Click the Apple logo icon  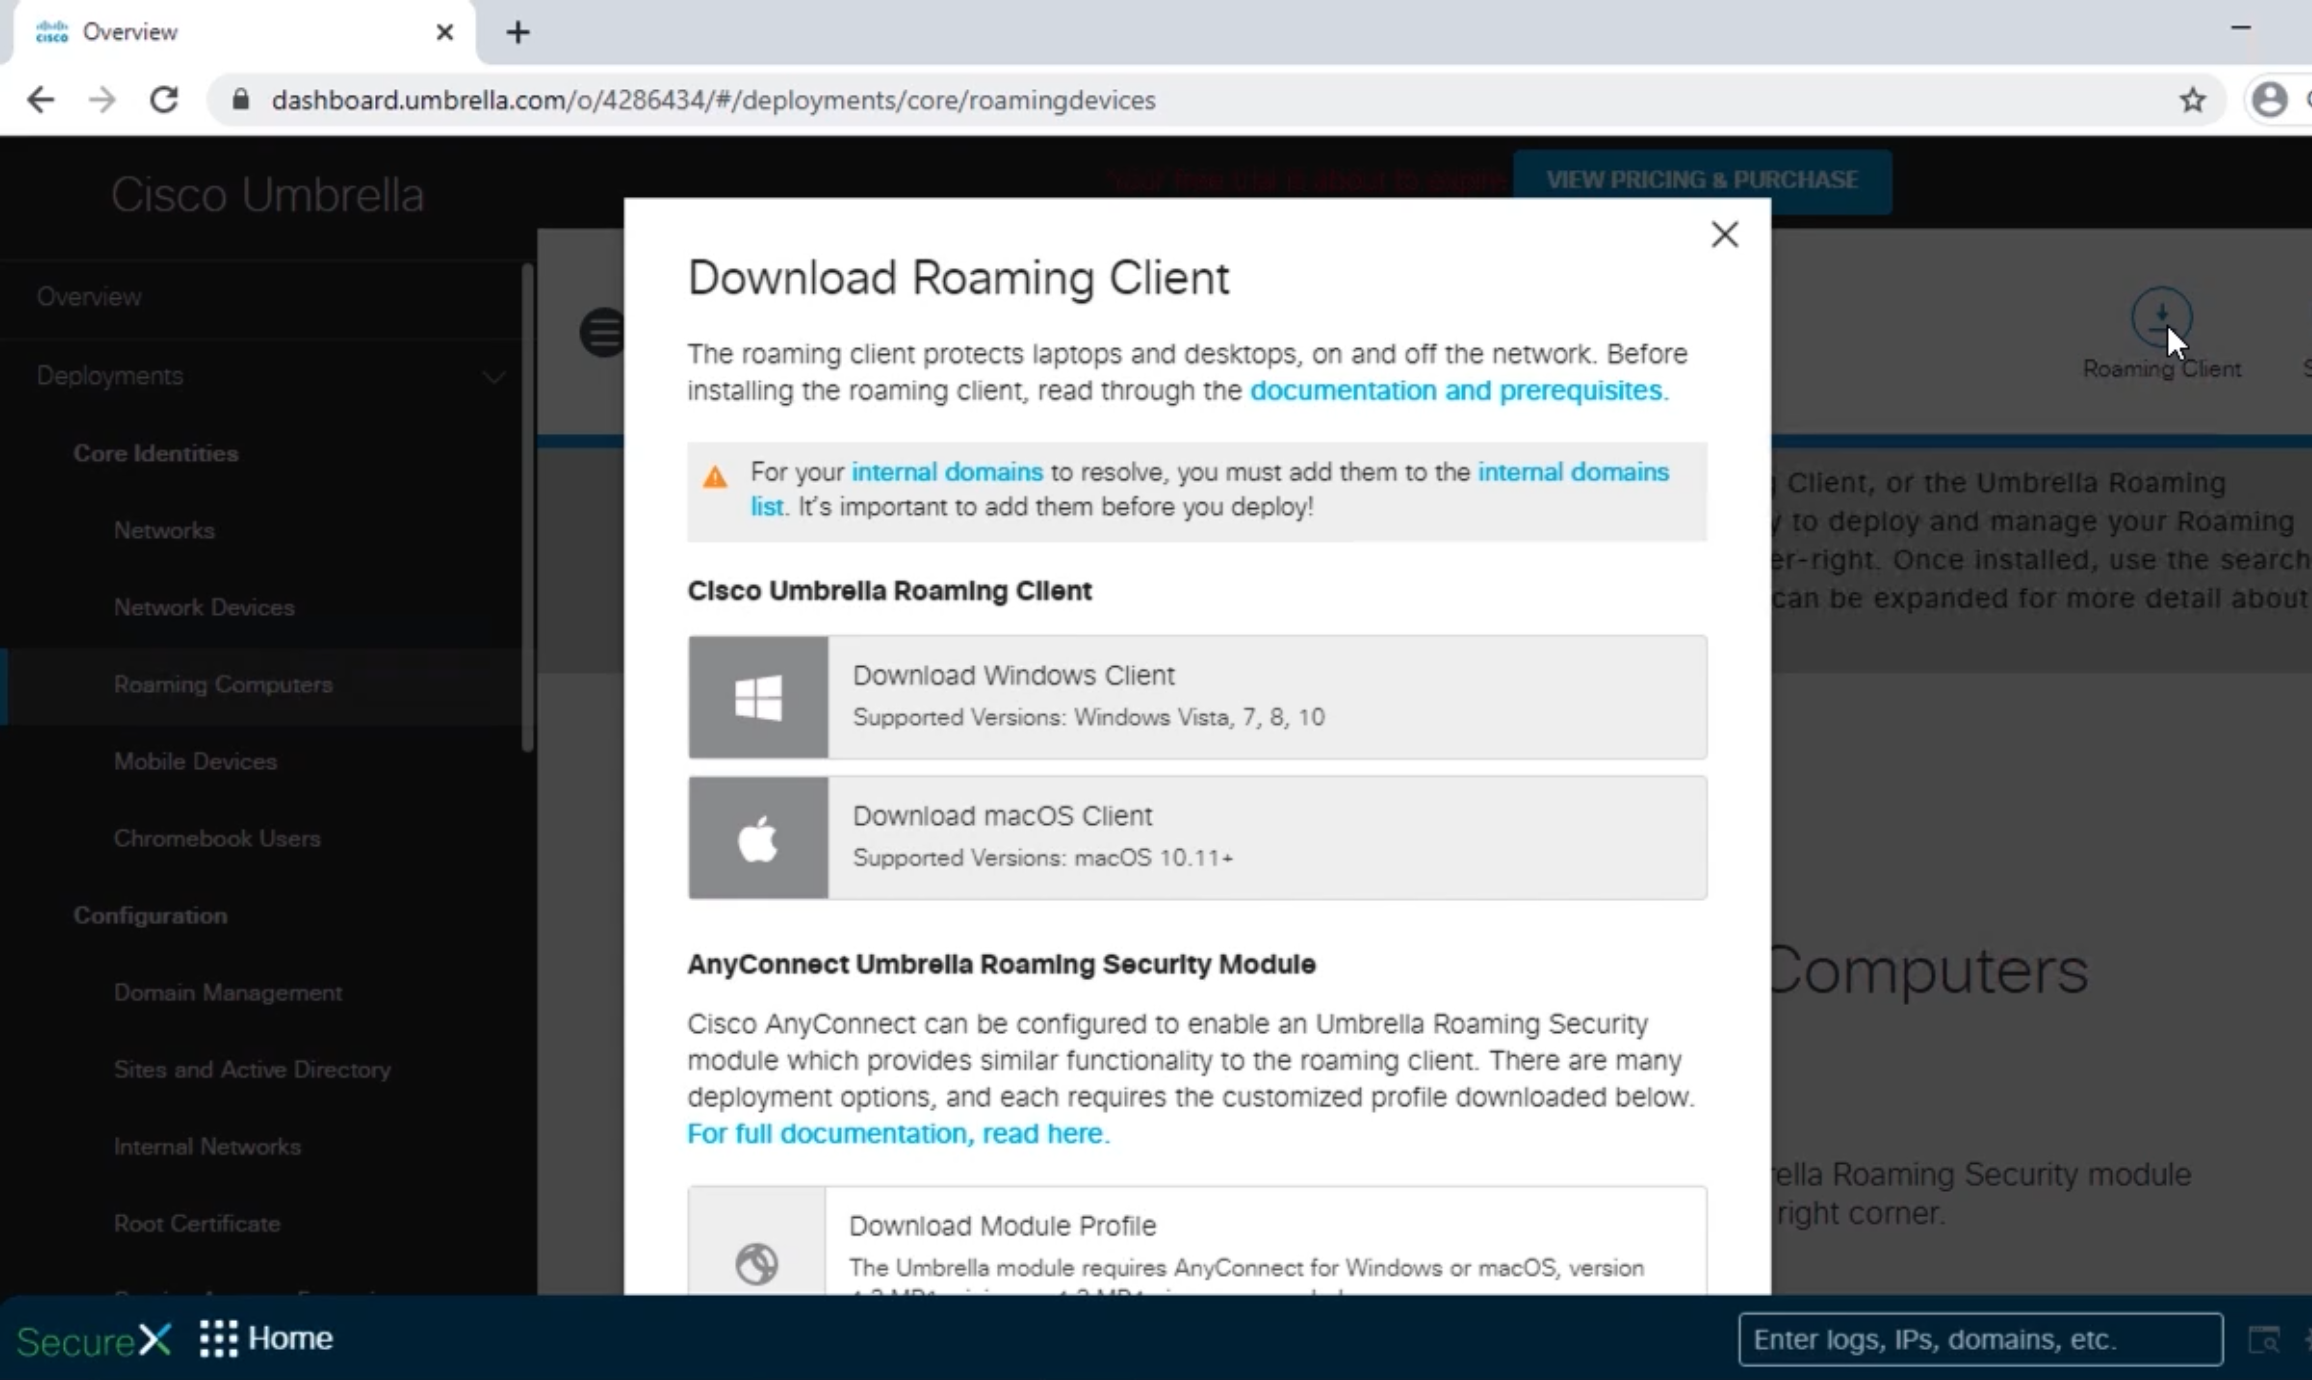(x=758, y=838)
